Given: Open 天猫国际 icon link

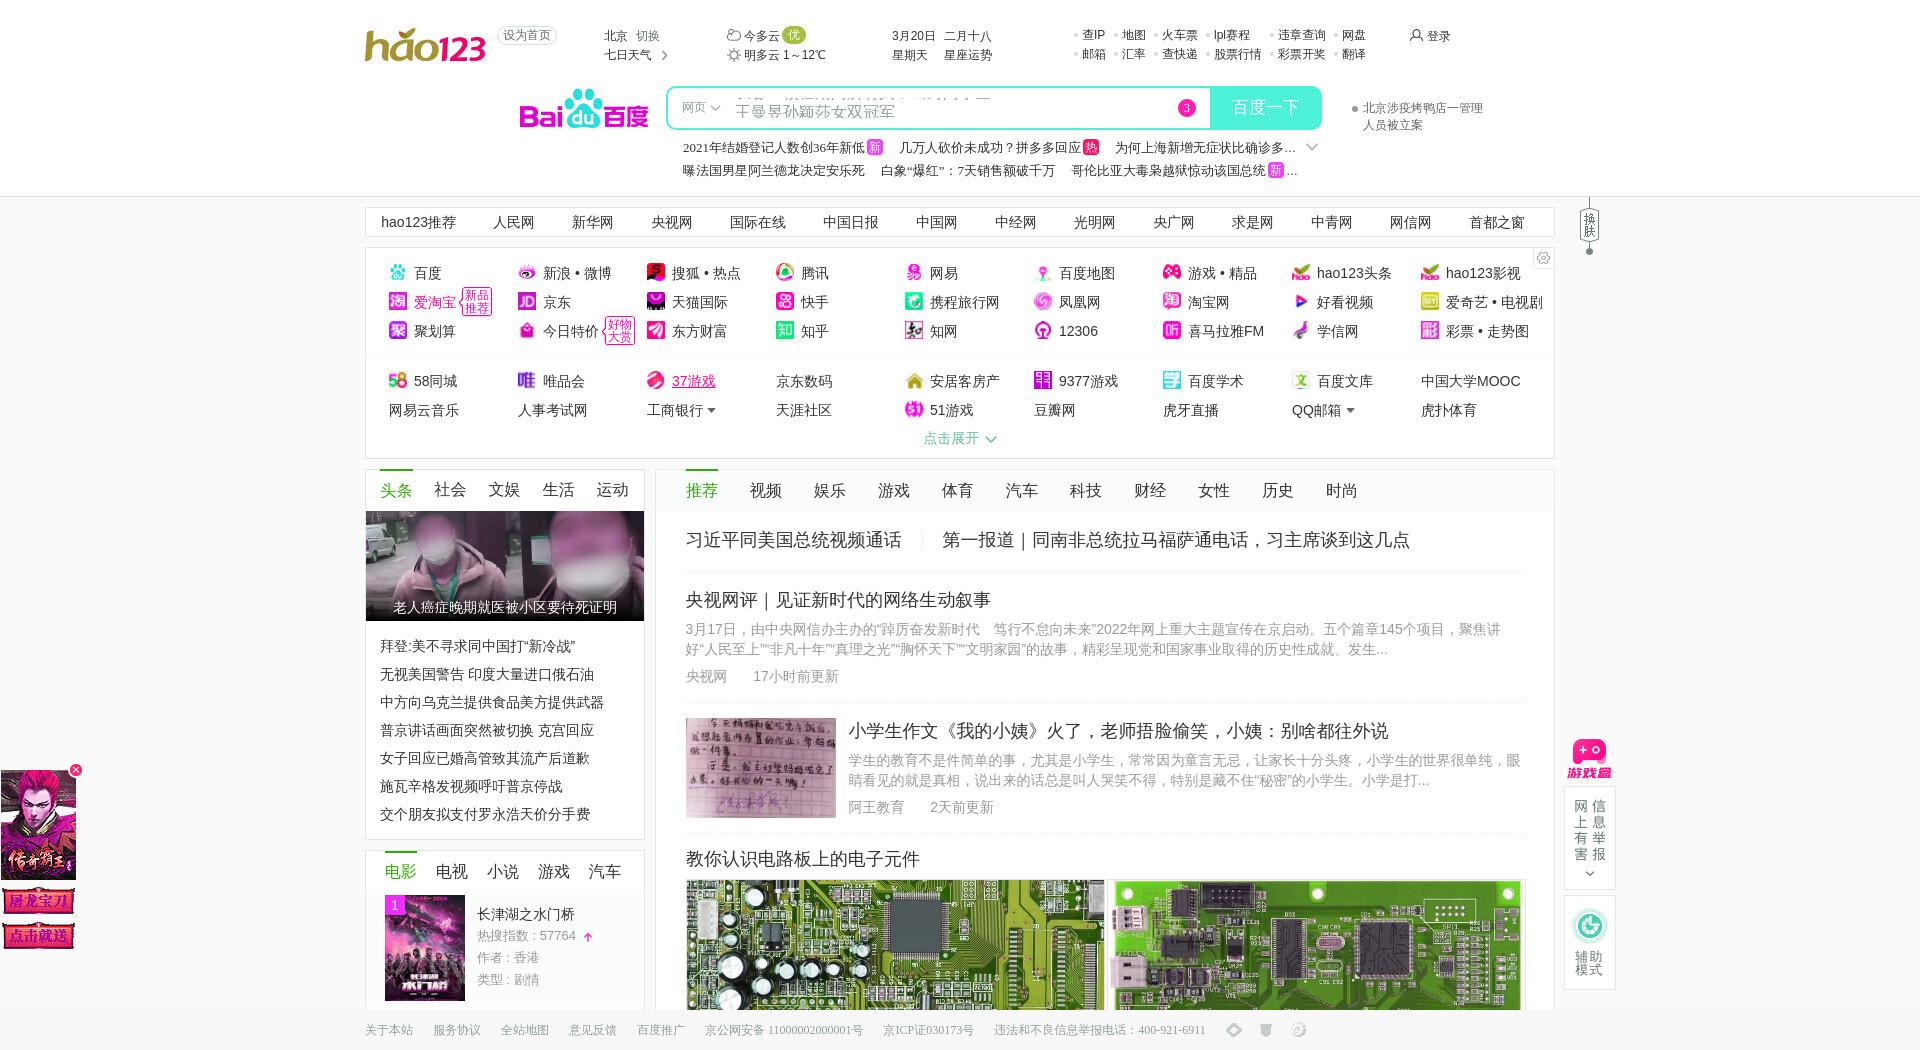Looking at the screenshot, I should coord(656,302).
